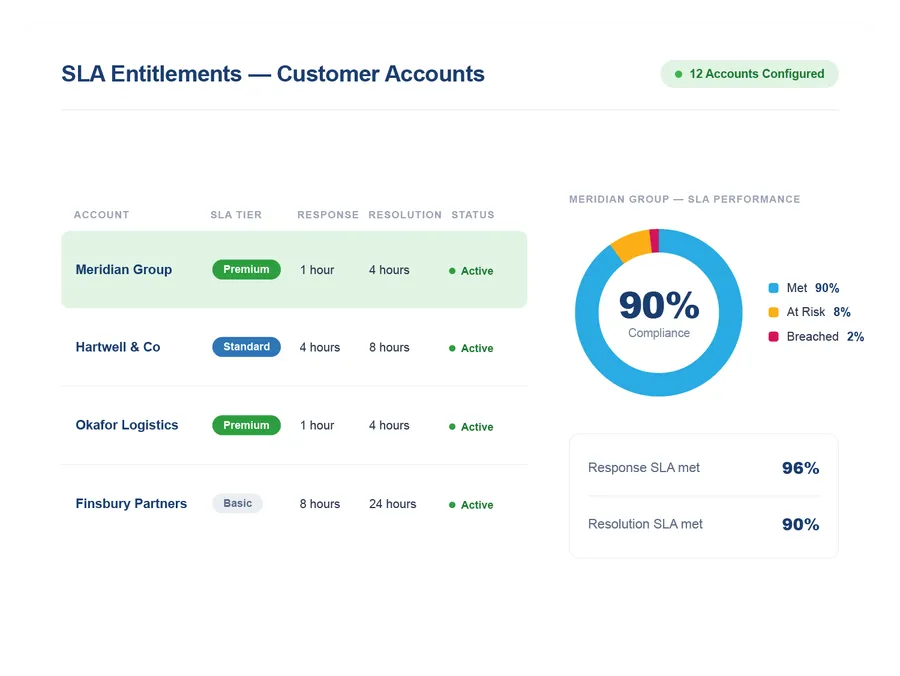Click the 90% Compliance donut center

tap(659, 313)
